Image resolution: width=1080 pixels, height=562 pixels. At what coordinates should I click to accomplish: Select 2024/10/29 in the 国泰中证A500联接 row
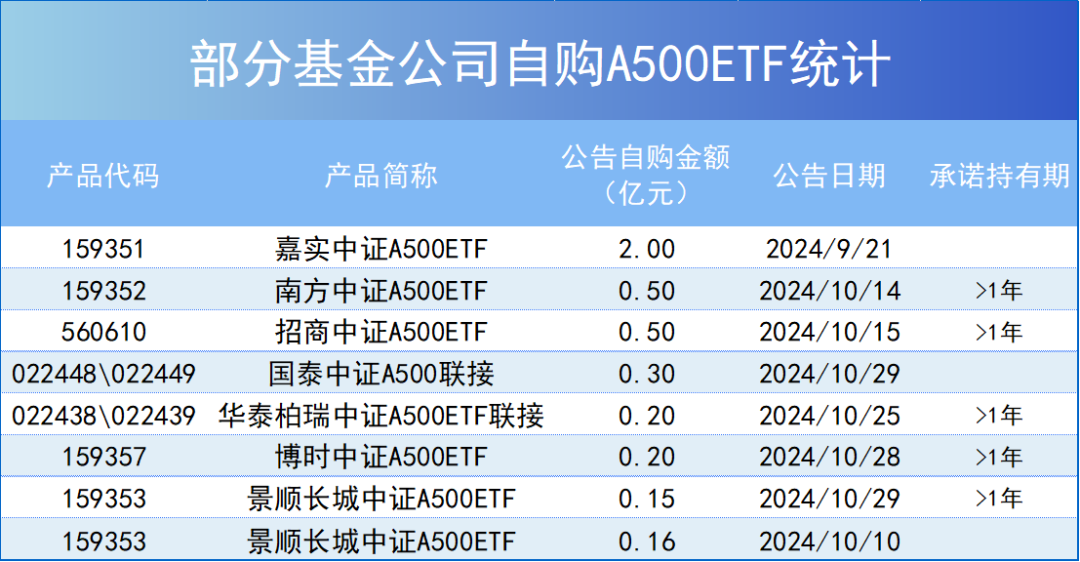(829, 374)
